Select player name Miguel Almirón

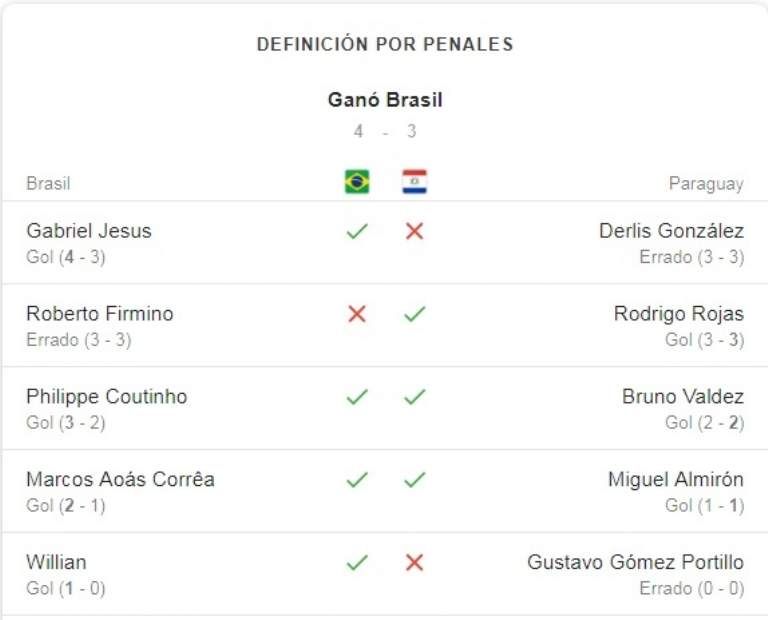point(675,480)
